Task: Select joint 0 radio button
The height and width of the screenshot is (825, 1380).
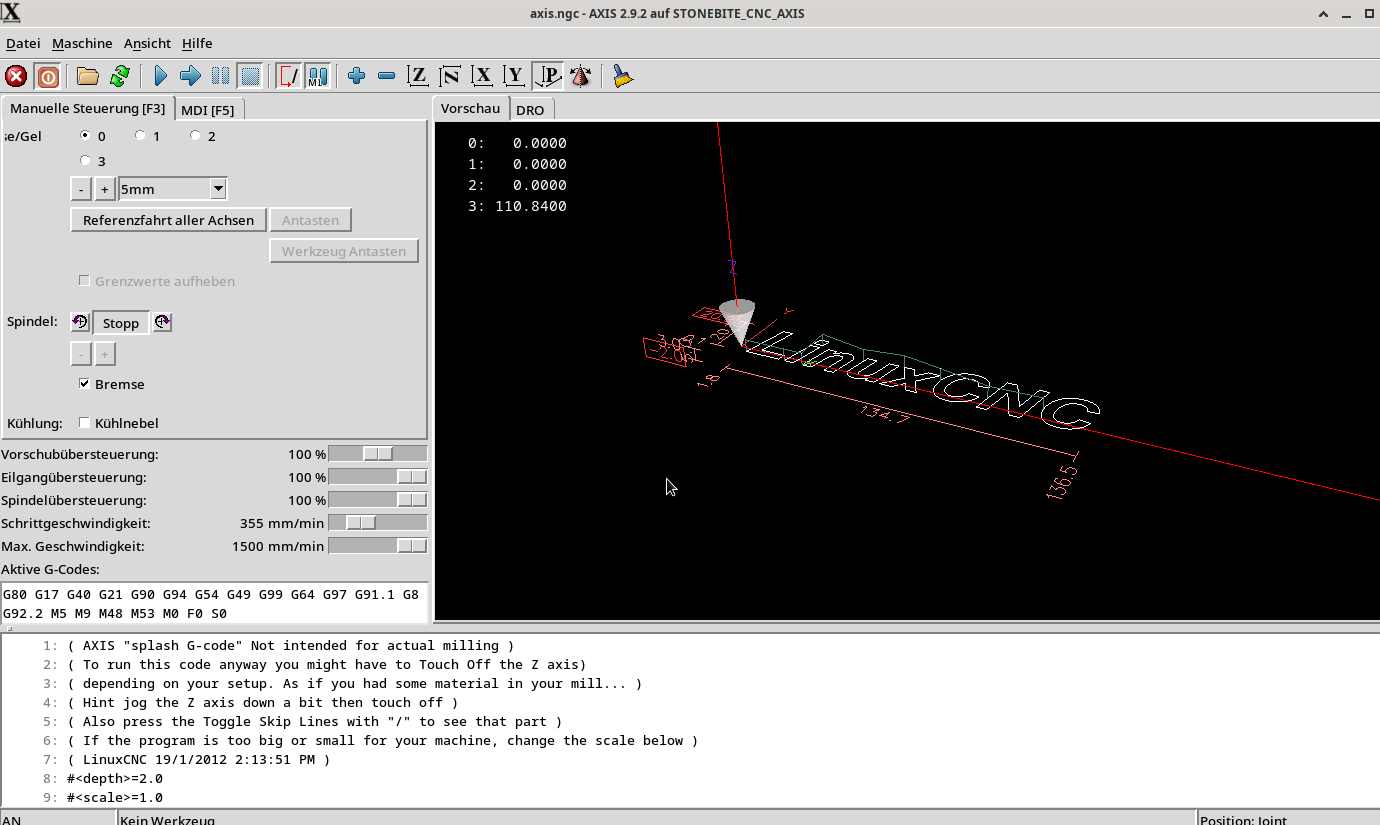Action: [x=85, y=135]
